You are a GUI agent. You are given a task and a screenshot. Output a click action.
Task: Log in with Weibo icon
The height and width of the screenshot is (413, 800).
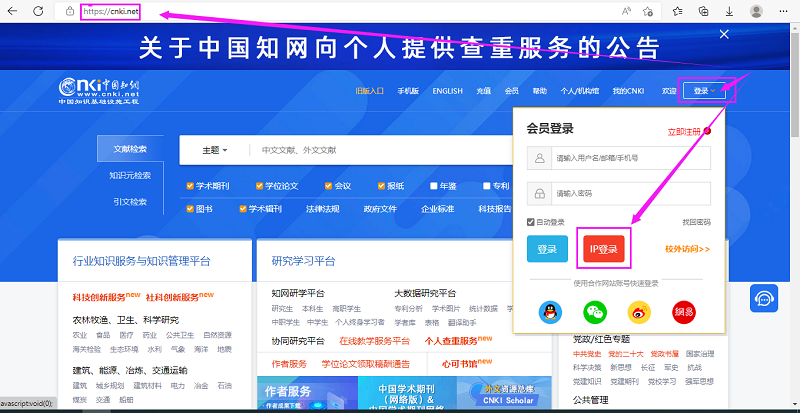point(639,312)
